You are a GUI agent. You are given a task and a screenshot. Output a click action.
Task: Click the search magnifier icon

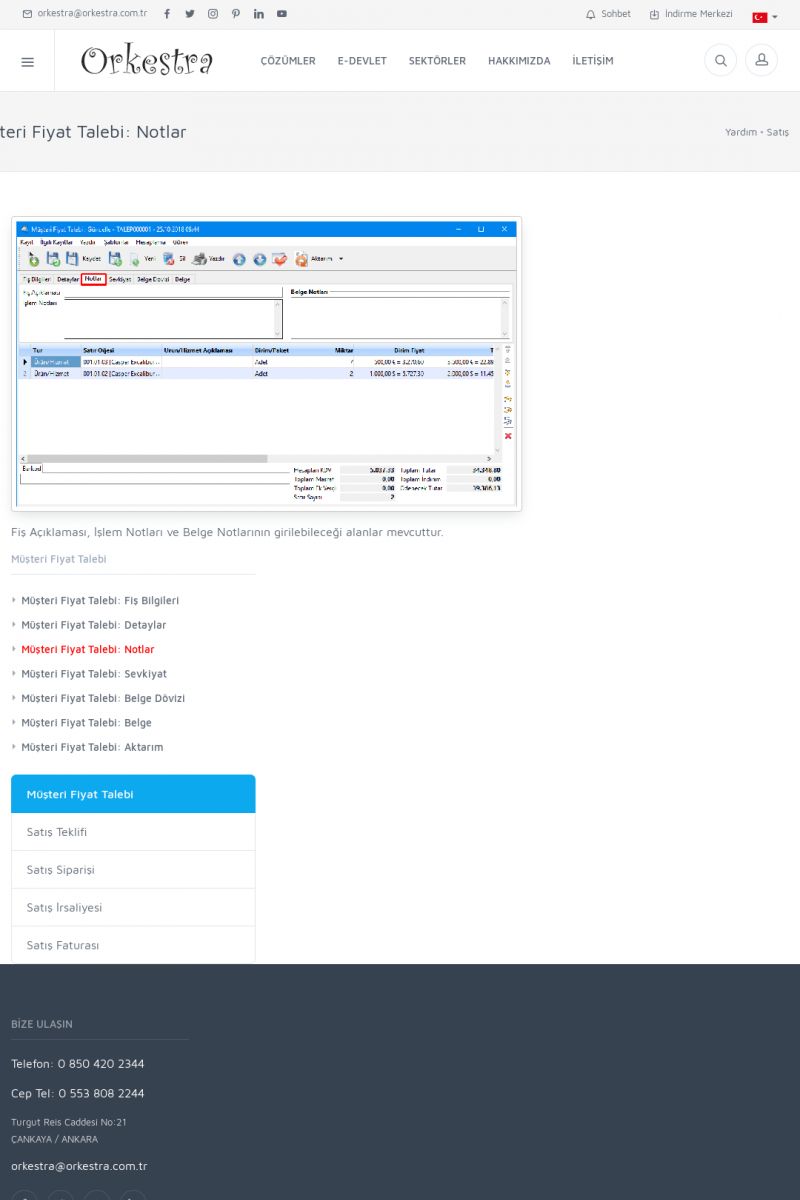coord(720,61)
